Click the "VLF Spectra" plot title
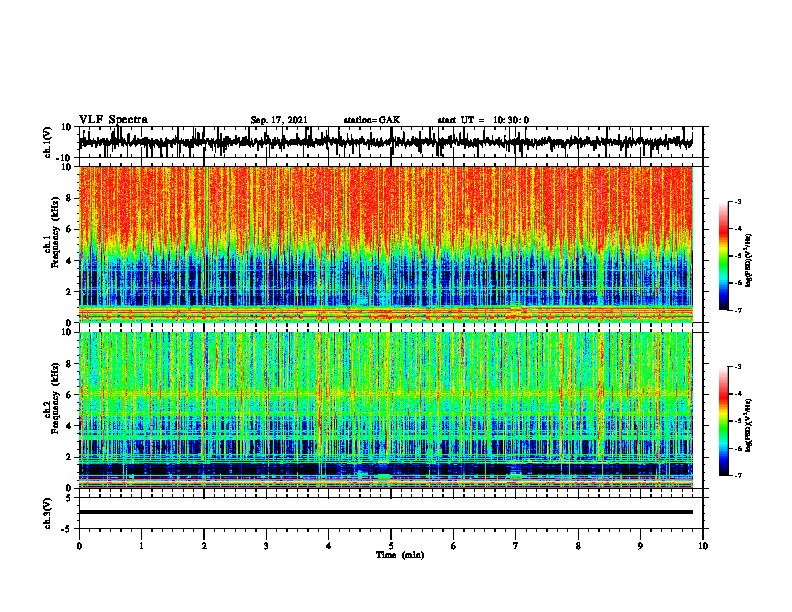 [113, 120]
